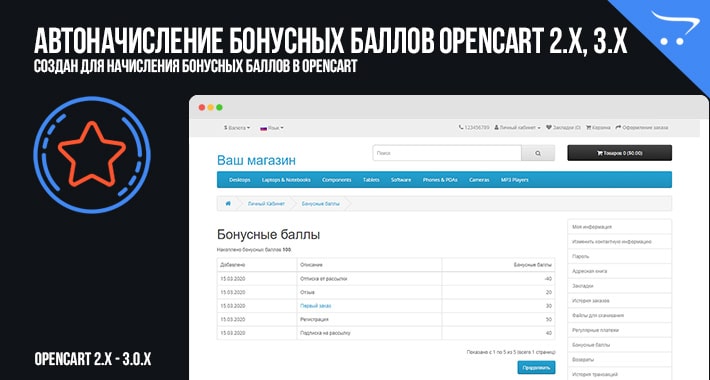710x380 pixels.
Task: Open the Закладки (0) wishlist link
Action: 563,128
